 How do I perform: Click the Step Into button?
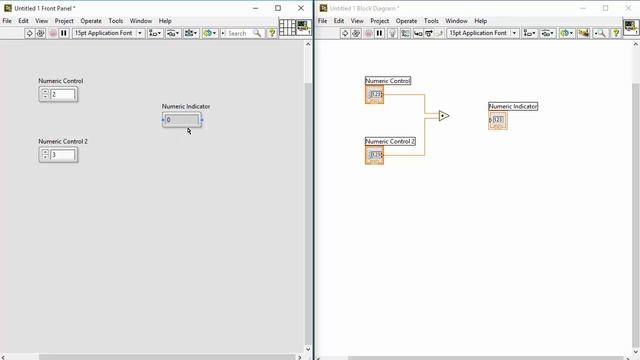point(418,33)
